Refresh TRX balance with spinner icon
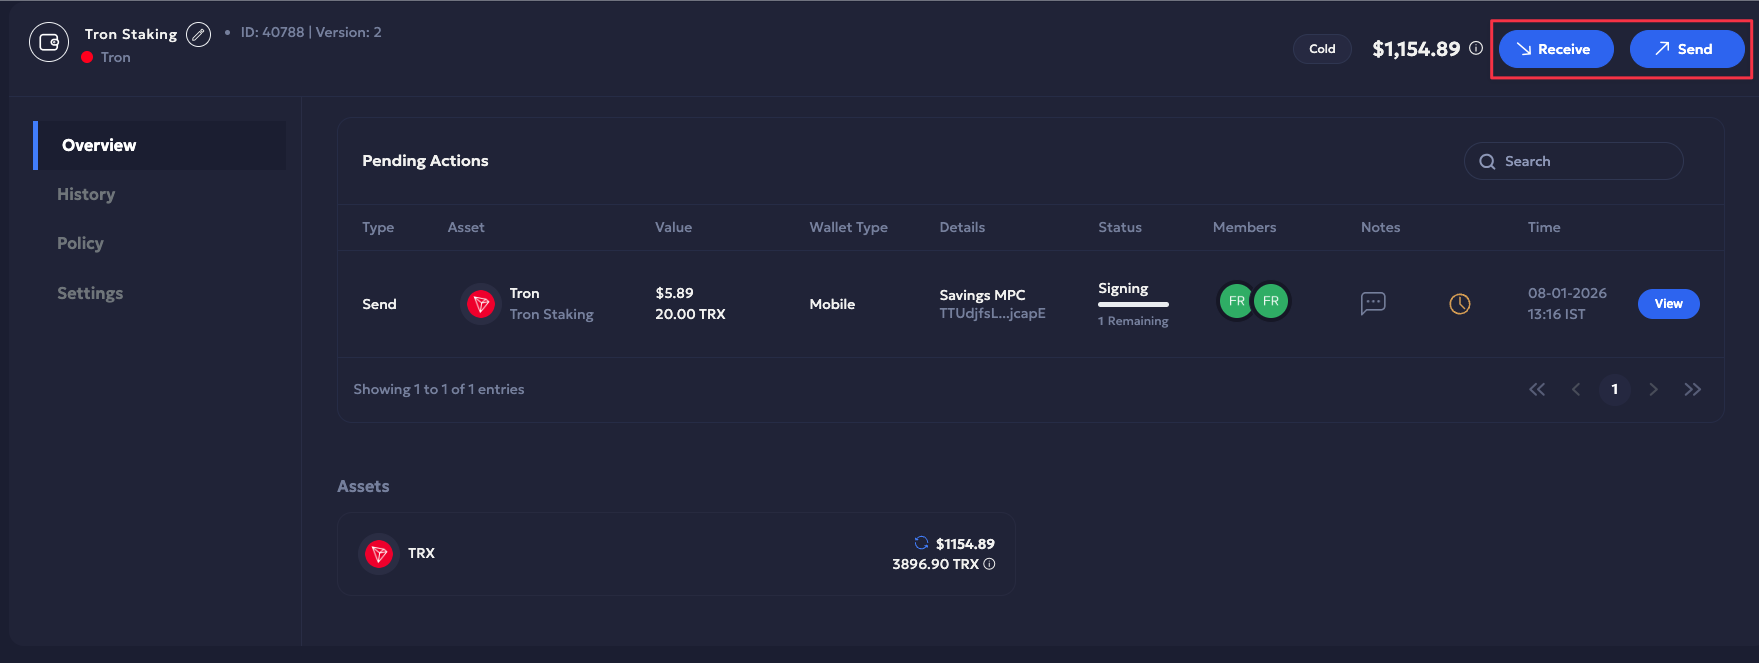The image size is (1759, 663). [x=921, y=543]
